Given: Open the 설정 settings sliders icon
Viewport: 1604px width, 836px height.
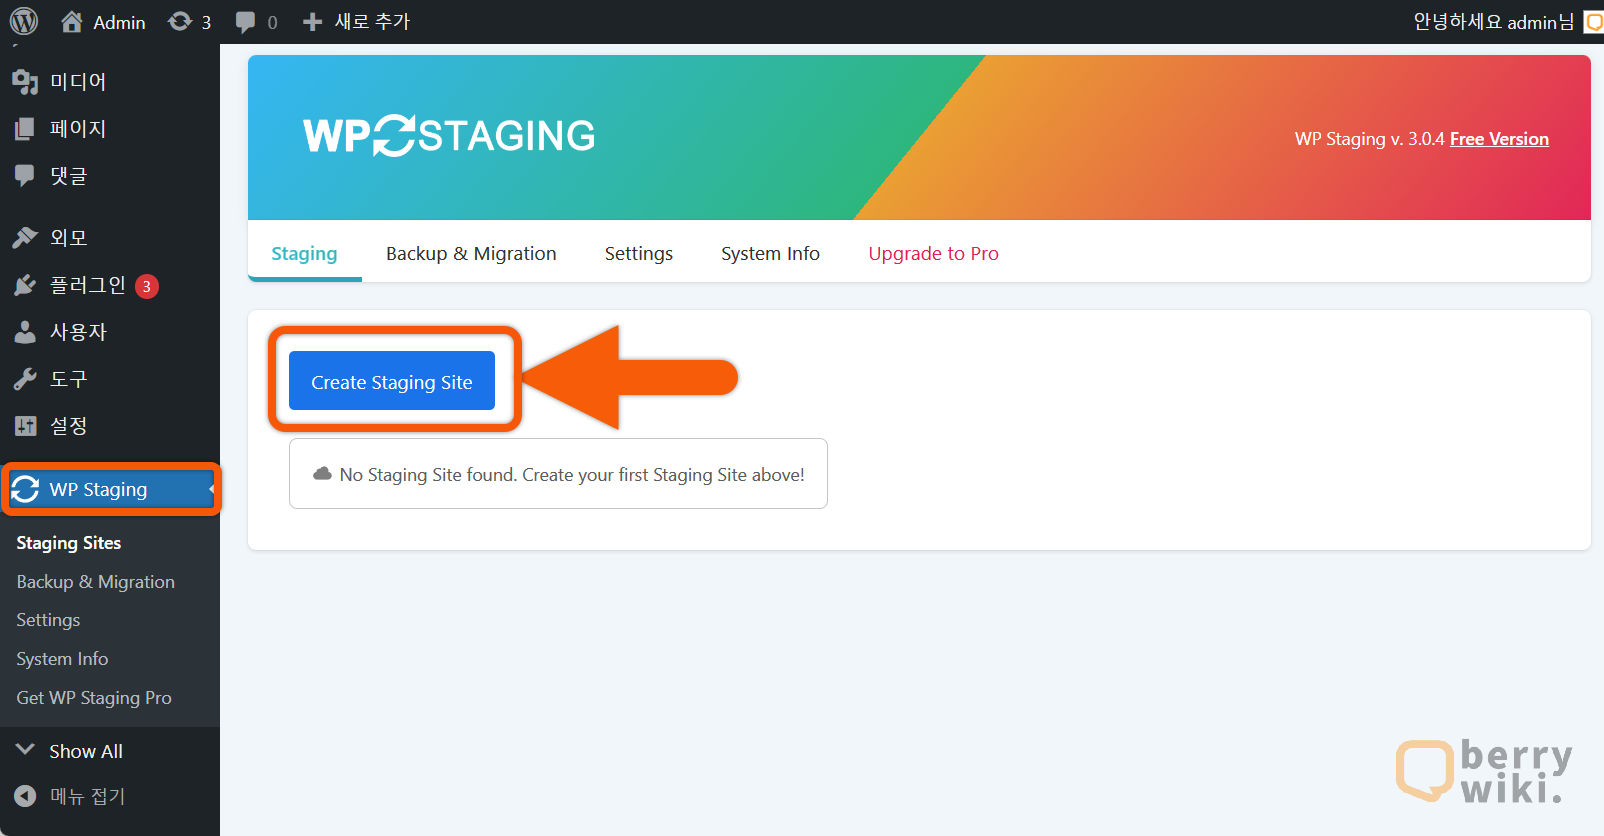Looking at the screenshot, I should 25,426.
